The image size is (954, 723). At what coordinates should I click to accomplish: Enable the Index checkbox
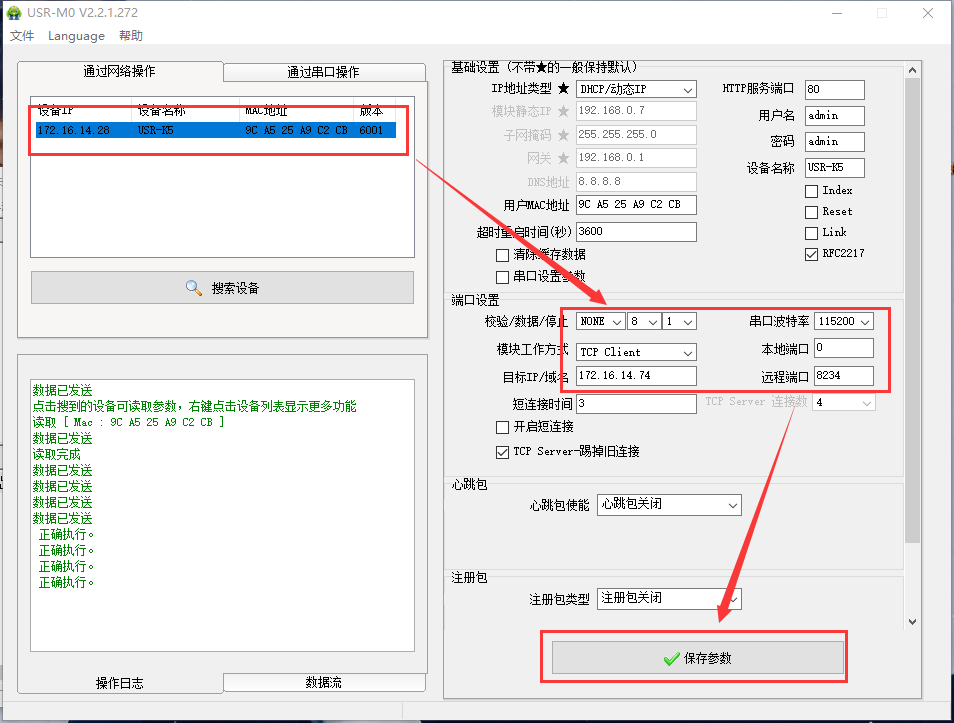(x=811, y=191)
